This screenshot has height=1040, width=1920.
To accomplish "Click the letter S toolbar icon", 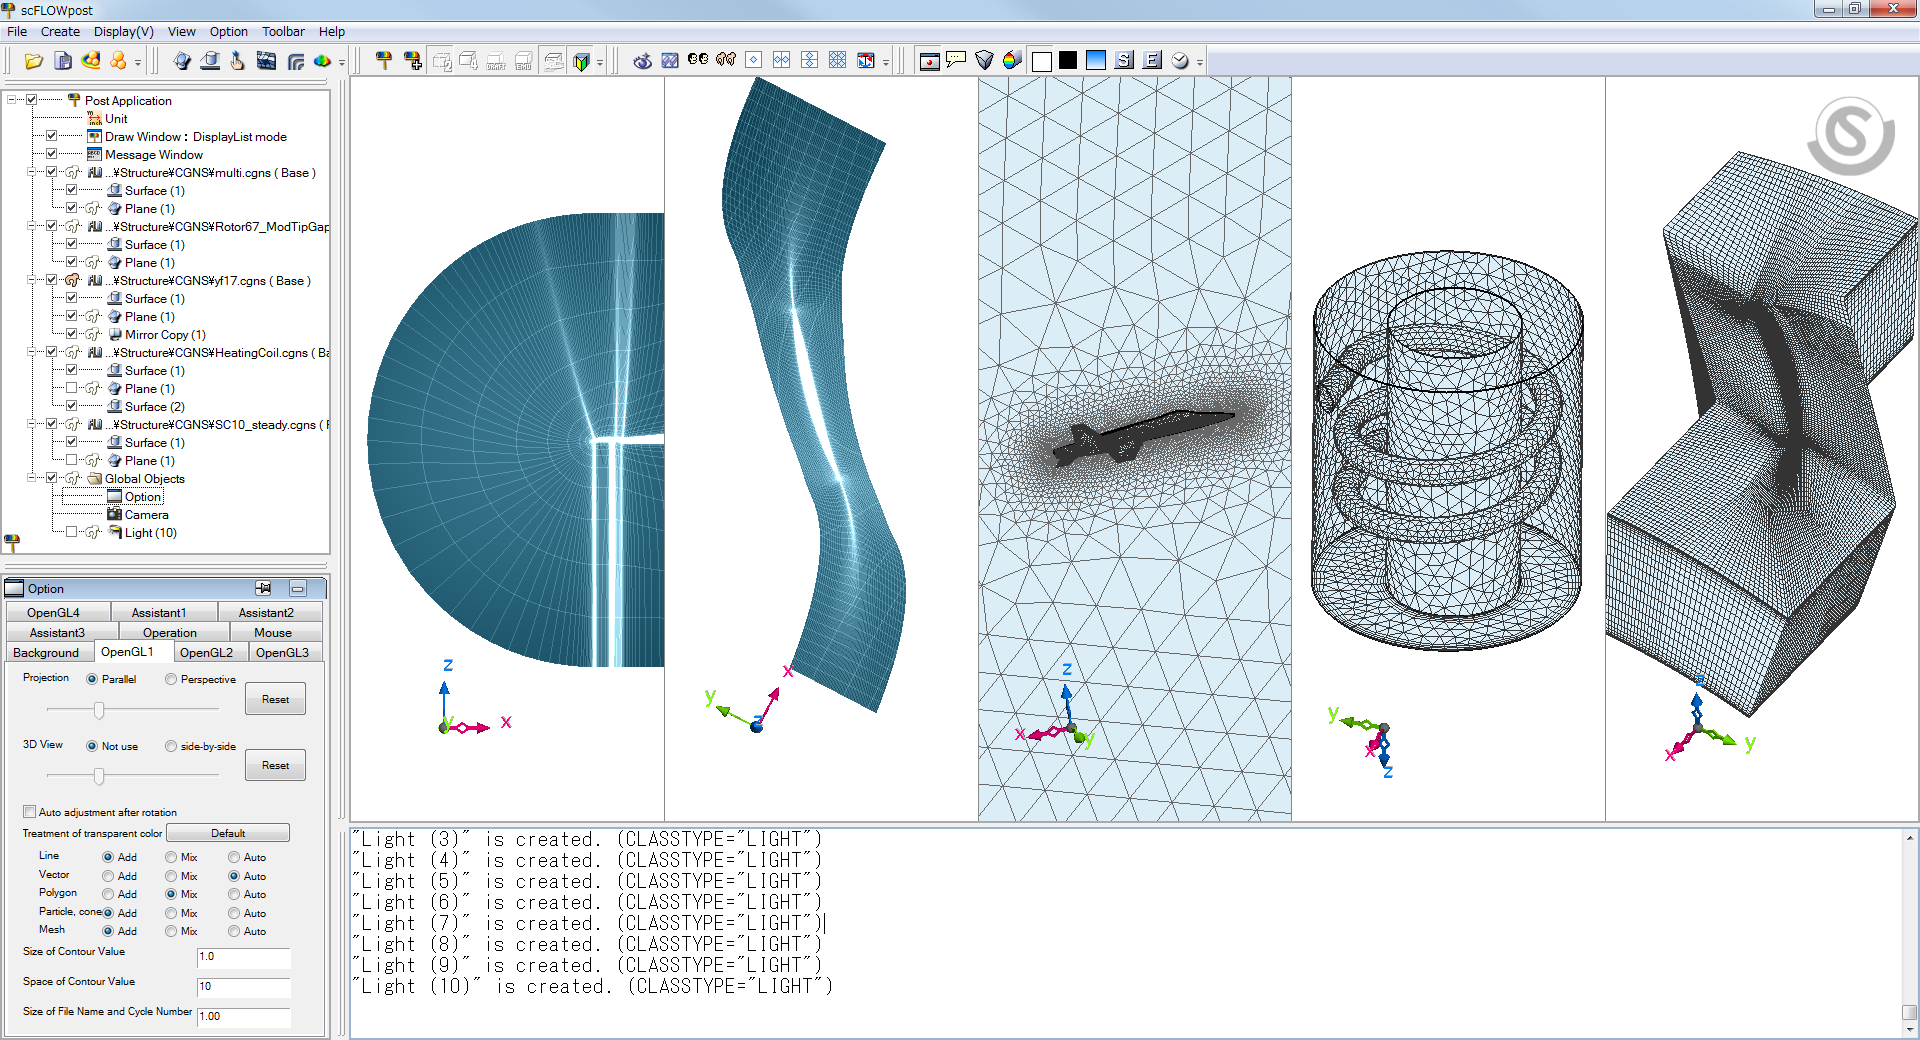I will (1124, 60).
